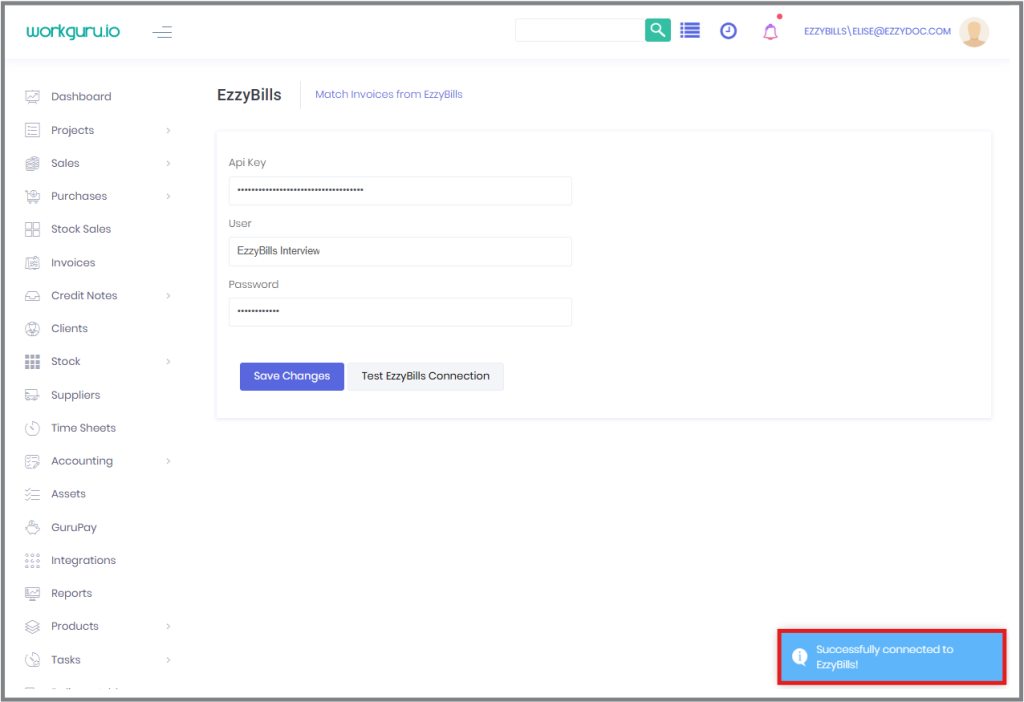This screenshot has height=702, width=1024.
Task: Click the Tasks sidebar icon
Action: click(x=32, y=660)
